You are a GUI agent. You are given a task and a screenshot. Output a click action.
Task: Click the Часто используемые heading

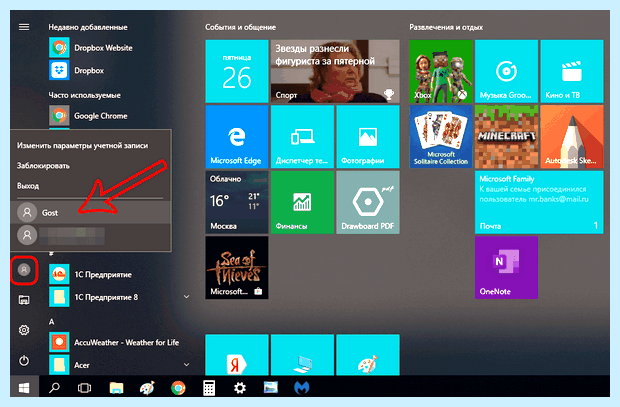[84, 95]
